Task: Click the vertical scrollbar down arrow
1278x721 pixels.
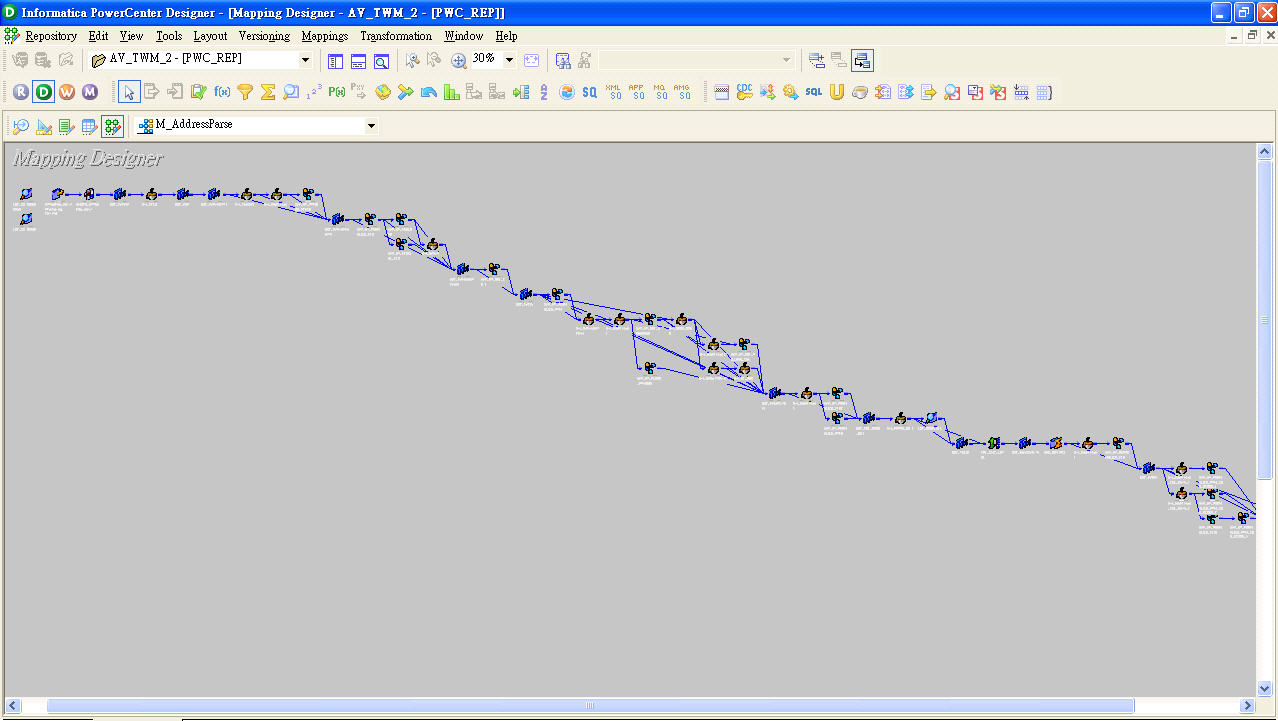Action: (x=1265, y=689)
